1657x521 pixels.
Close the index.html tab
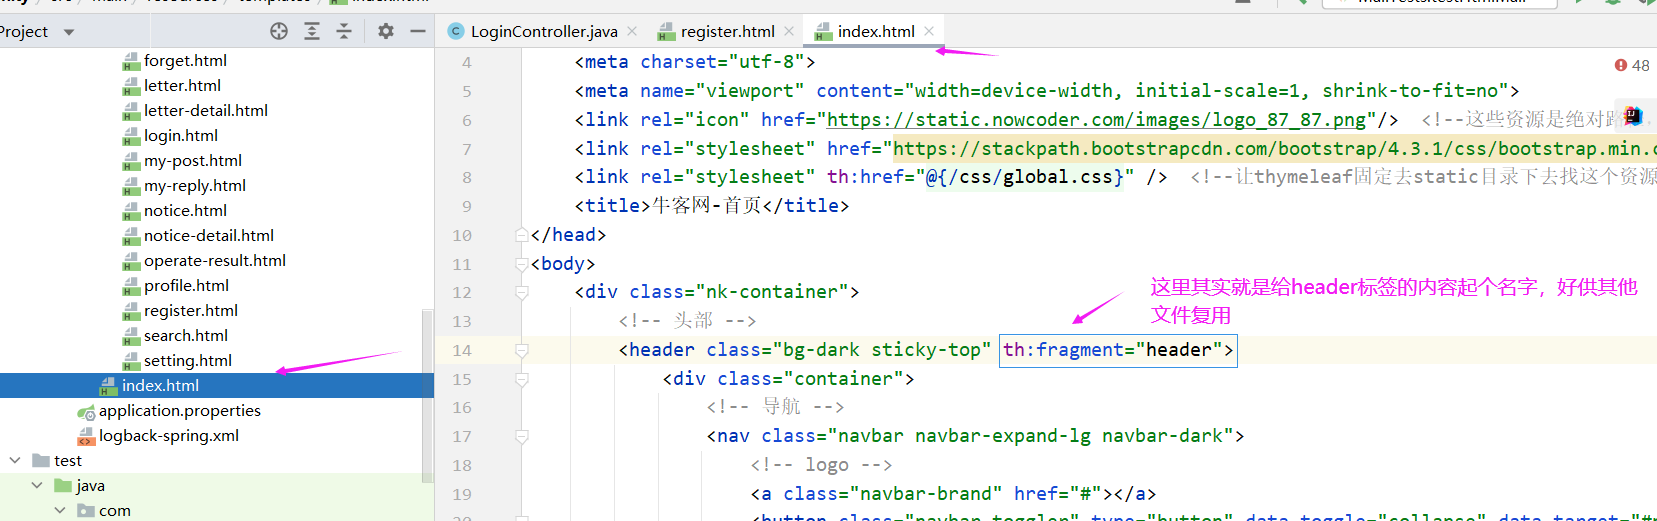929,31
